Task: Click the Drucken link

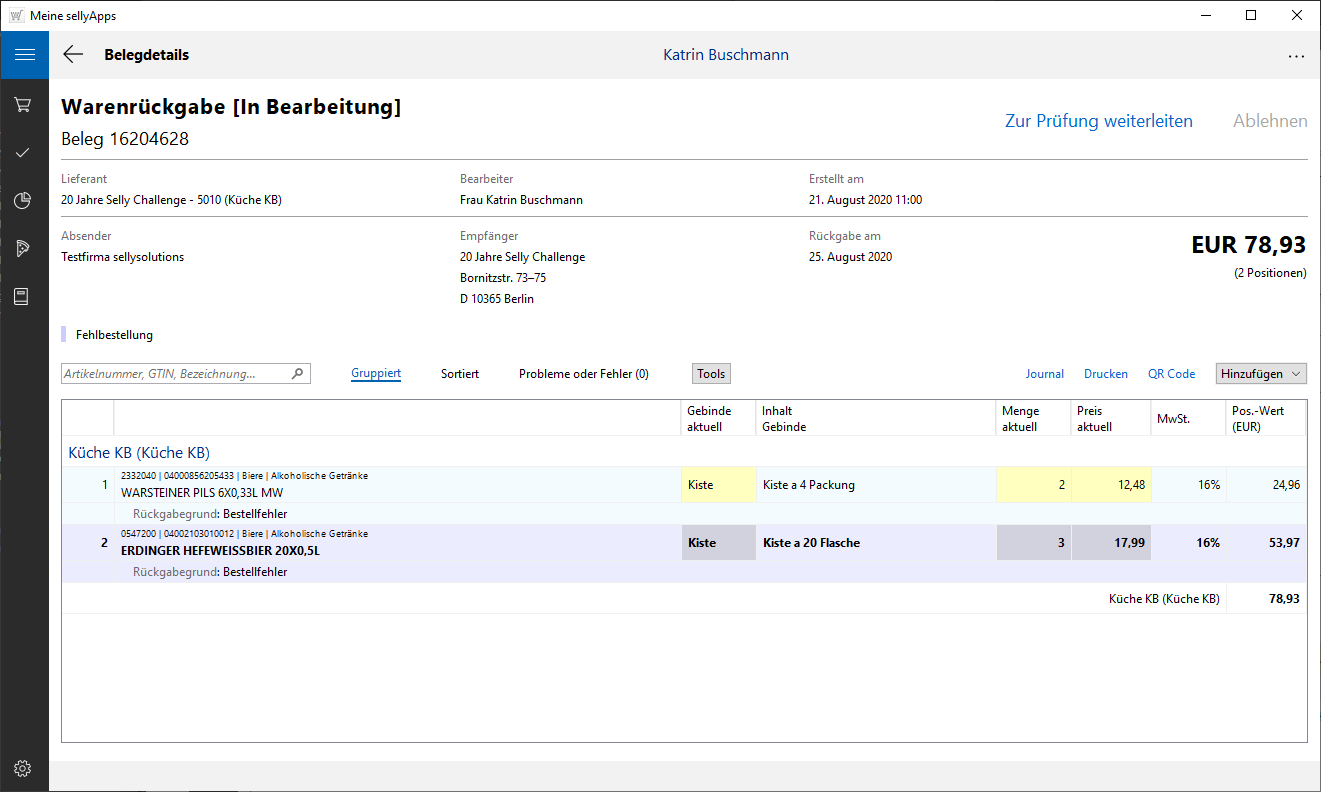Action: pos(1105,374)
